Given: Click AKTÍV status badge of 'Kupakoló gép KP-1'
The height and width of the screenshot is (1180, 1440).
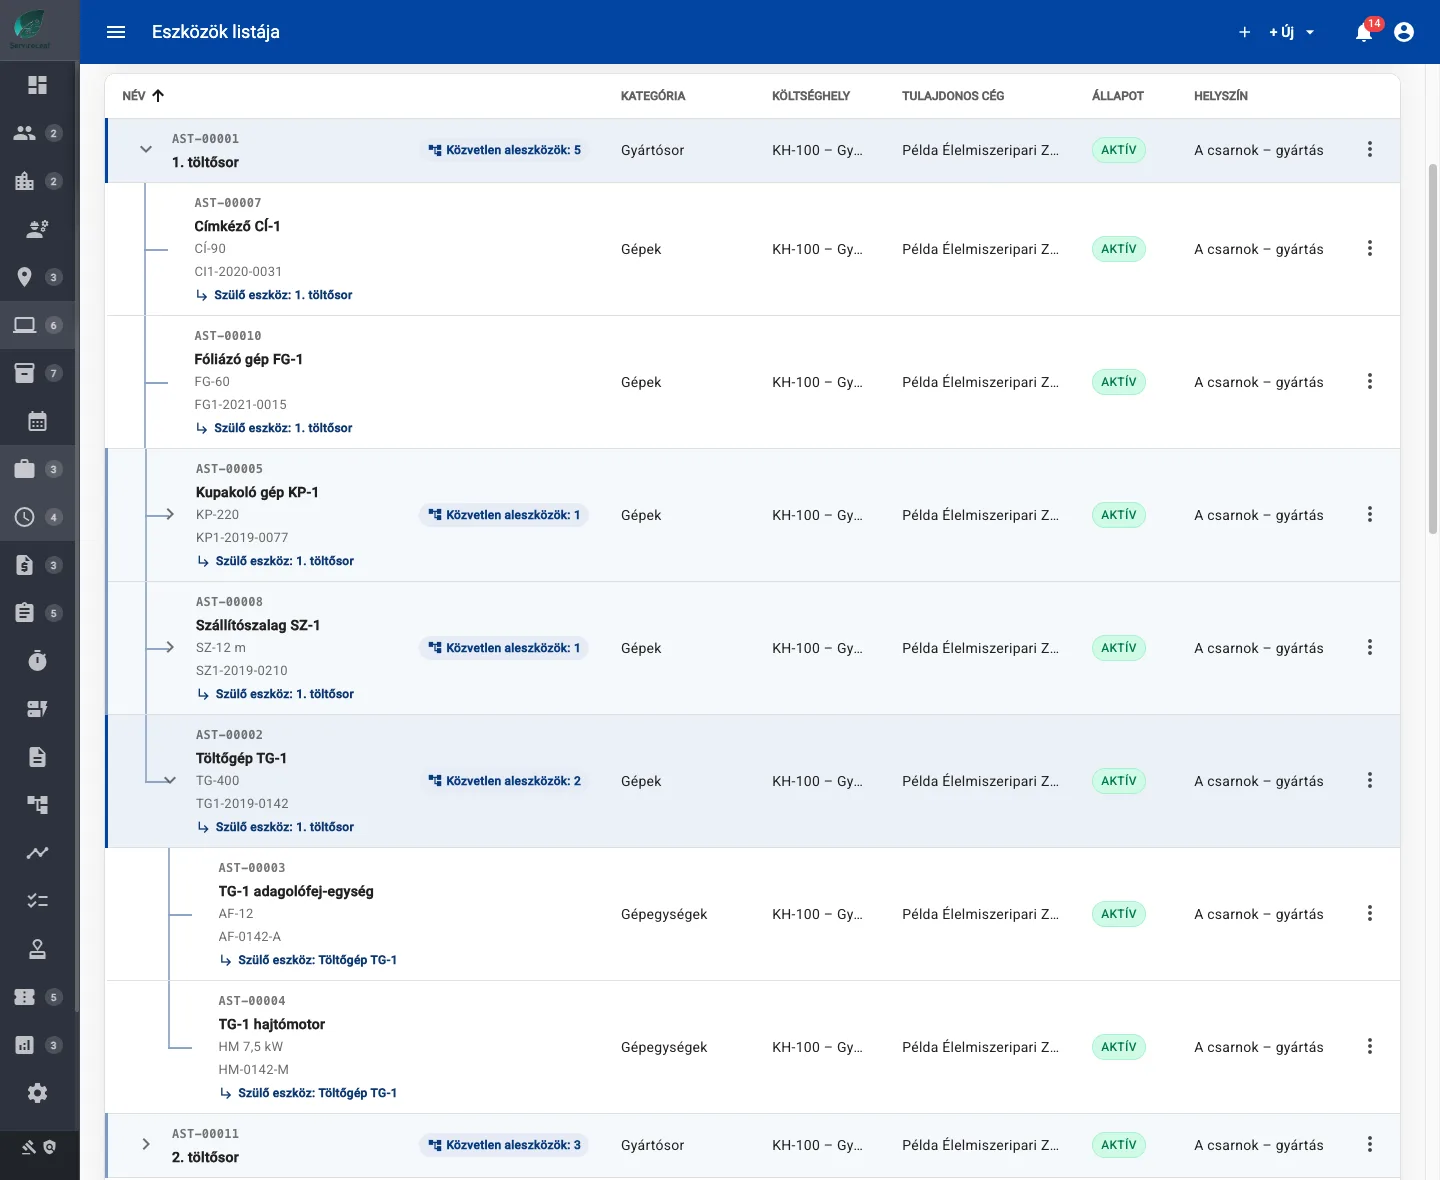Looking at the screenshot, I should (x=1119, y=515).
